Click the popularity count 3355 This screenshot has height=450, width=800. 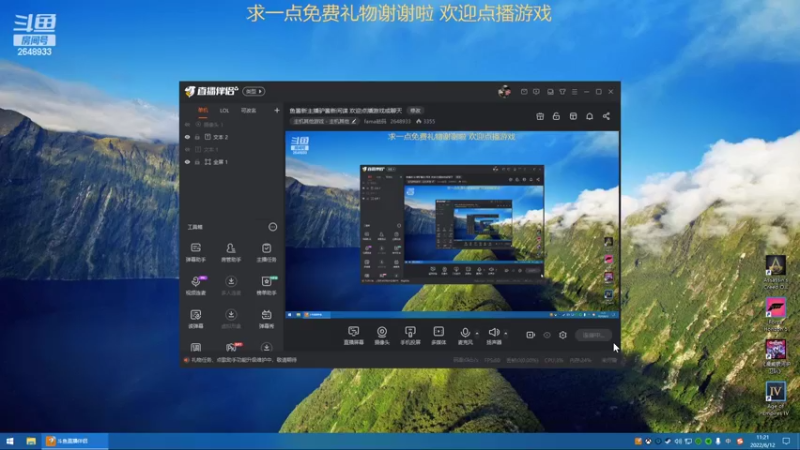(426, 121)
